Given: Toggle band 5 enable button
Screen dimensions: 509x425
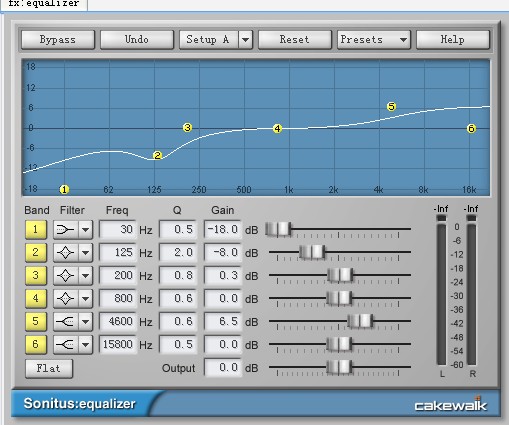Looking at the screenshot, I should tap(36, 321).
